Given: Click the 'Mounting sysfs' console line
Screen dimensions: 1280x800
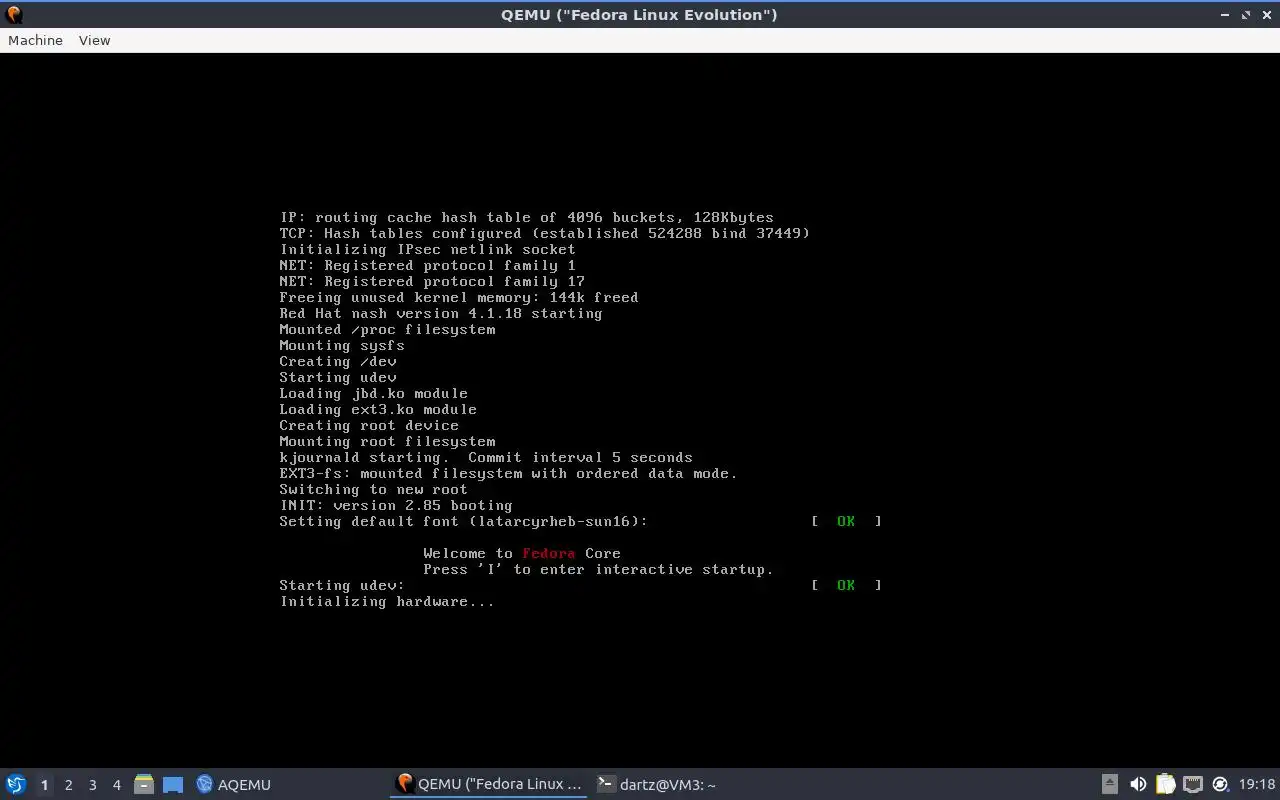Looking at the screenshot, I should 342,345.
